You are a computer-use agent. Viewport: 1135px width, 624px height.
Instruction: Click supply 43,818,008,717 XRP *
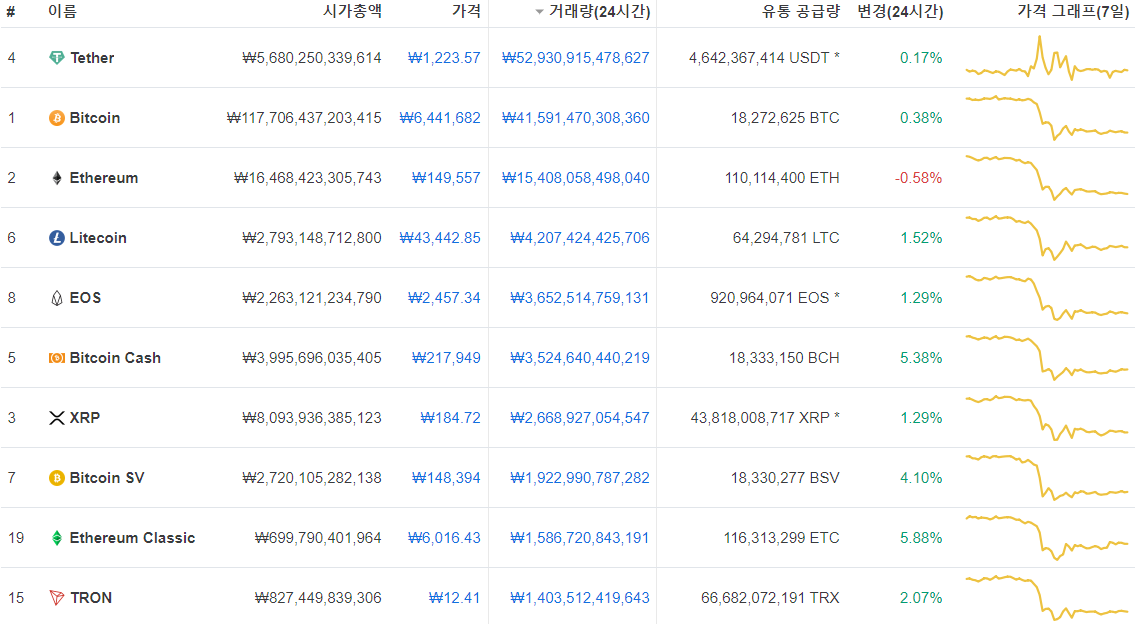point(765,418)
